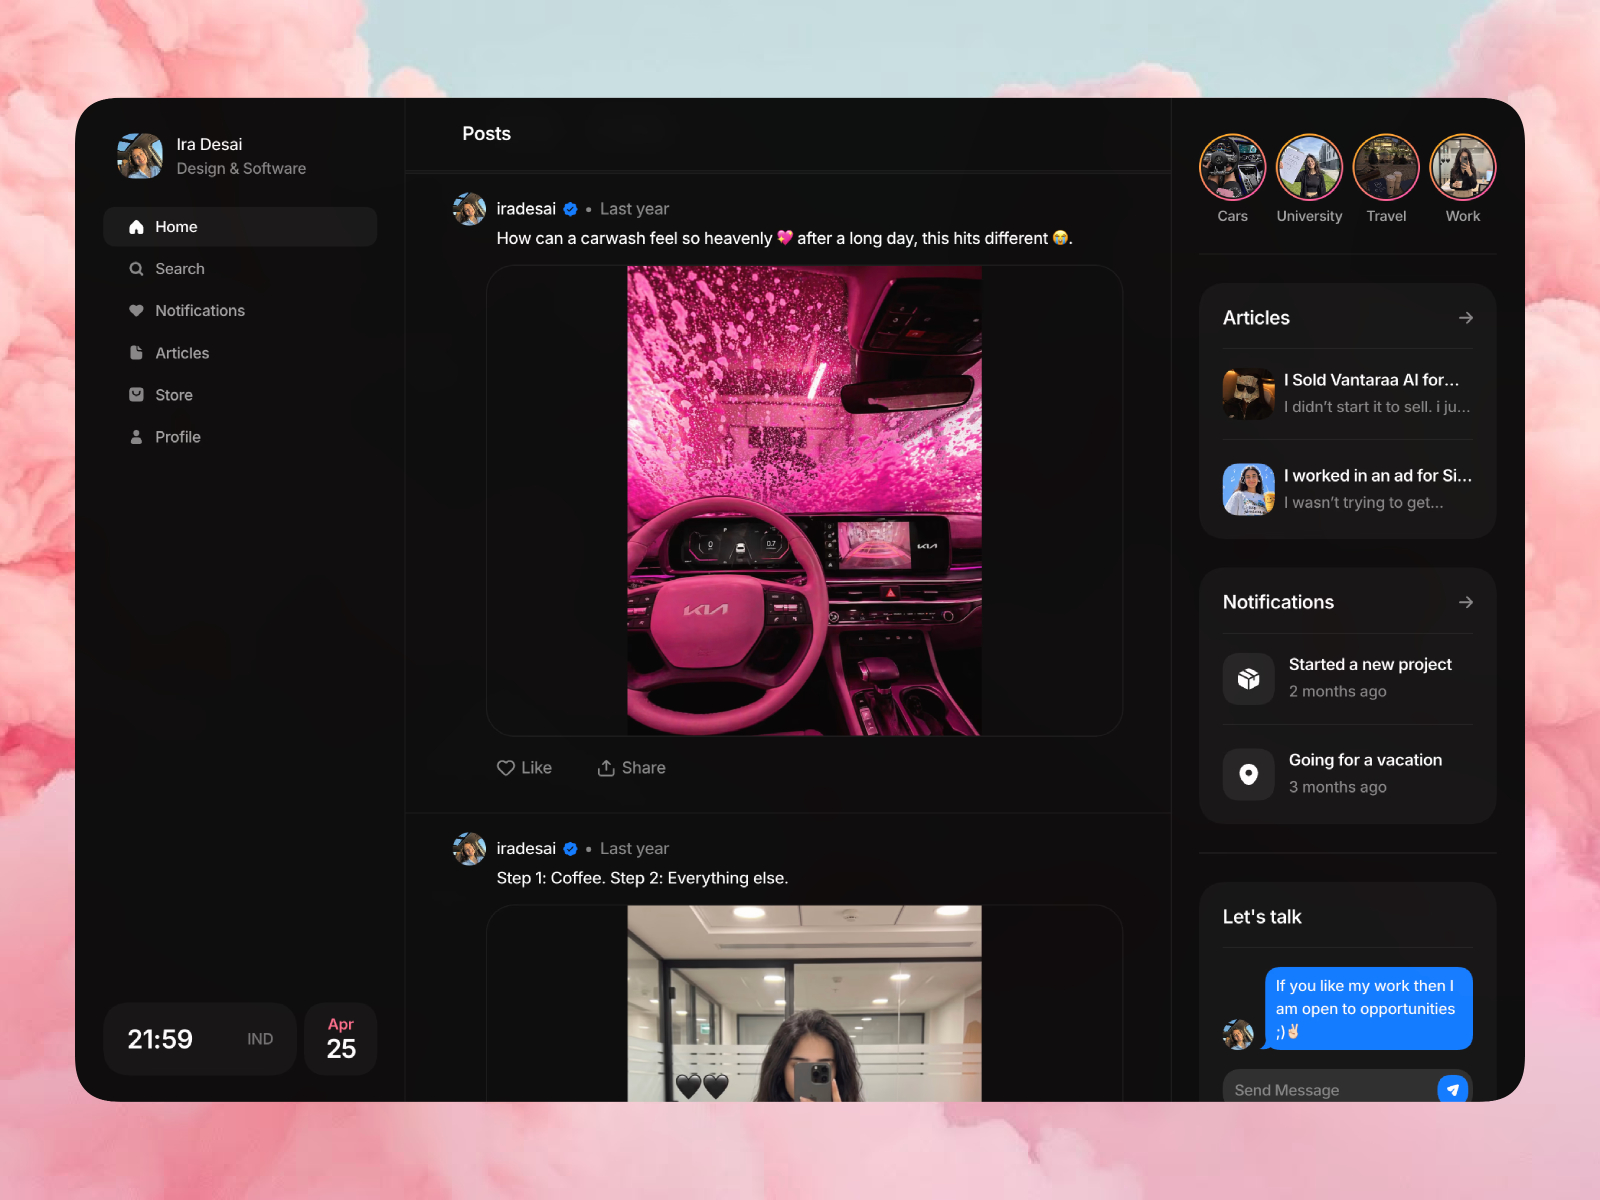Open Articles panel via its arrow
1600x1200 pixels.
point(1466,318)
